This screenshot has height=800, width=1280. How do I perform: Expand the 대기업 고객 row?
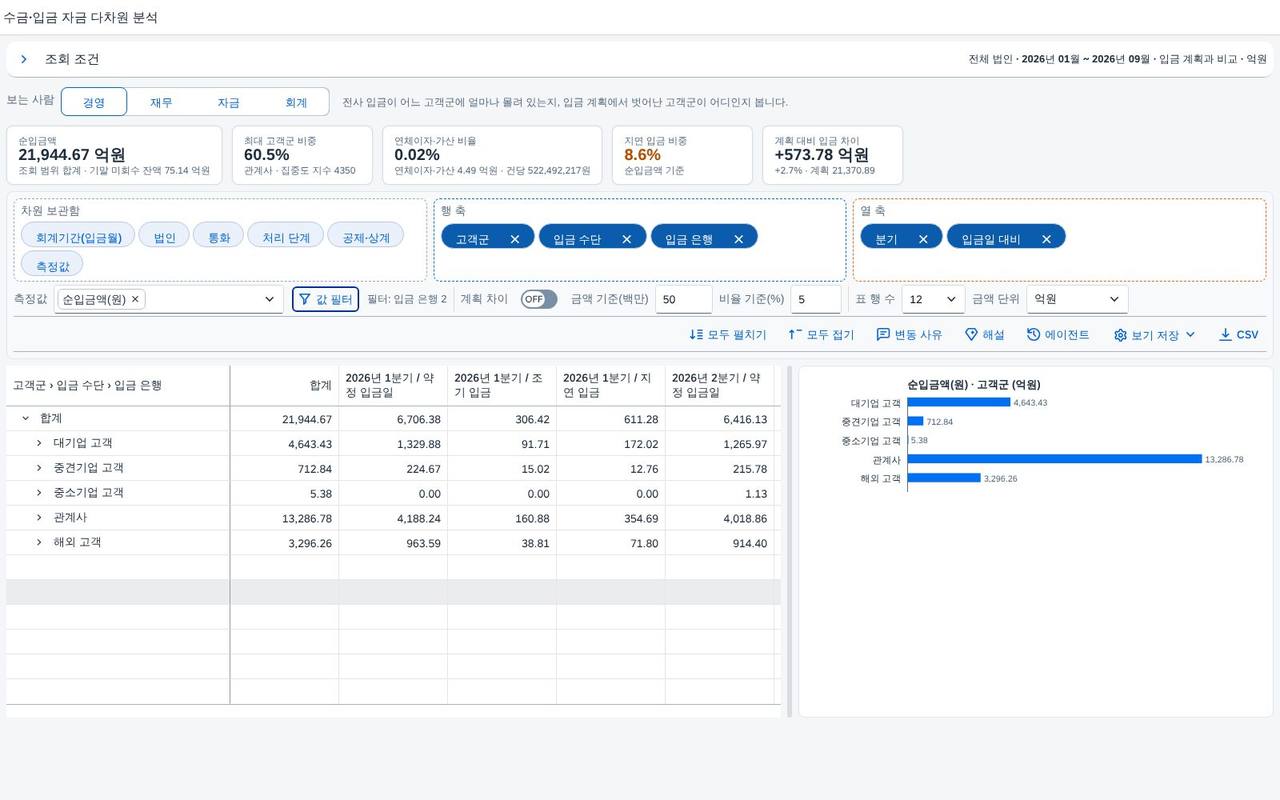coord(39,443)
